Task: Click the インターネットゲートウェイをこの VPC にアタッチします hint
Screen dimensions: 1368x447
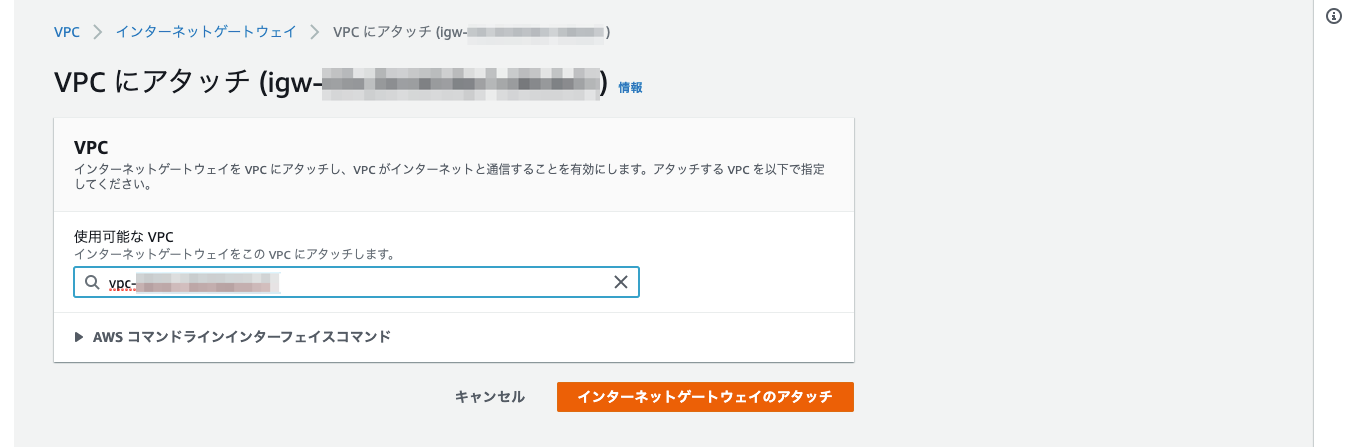Action: 234,255
